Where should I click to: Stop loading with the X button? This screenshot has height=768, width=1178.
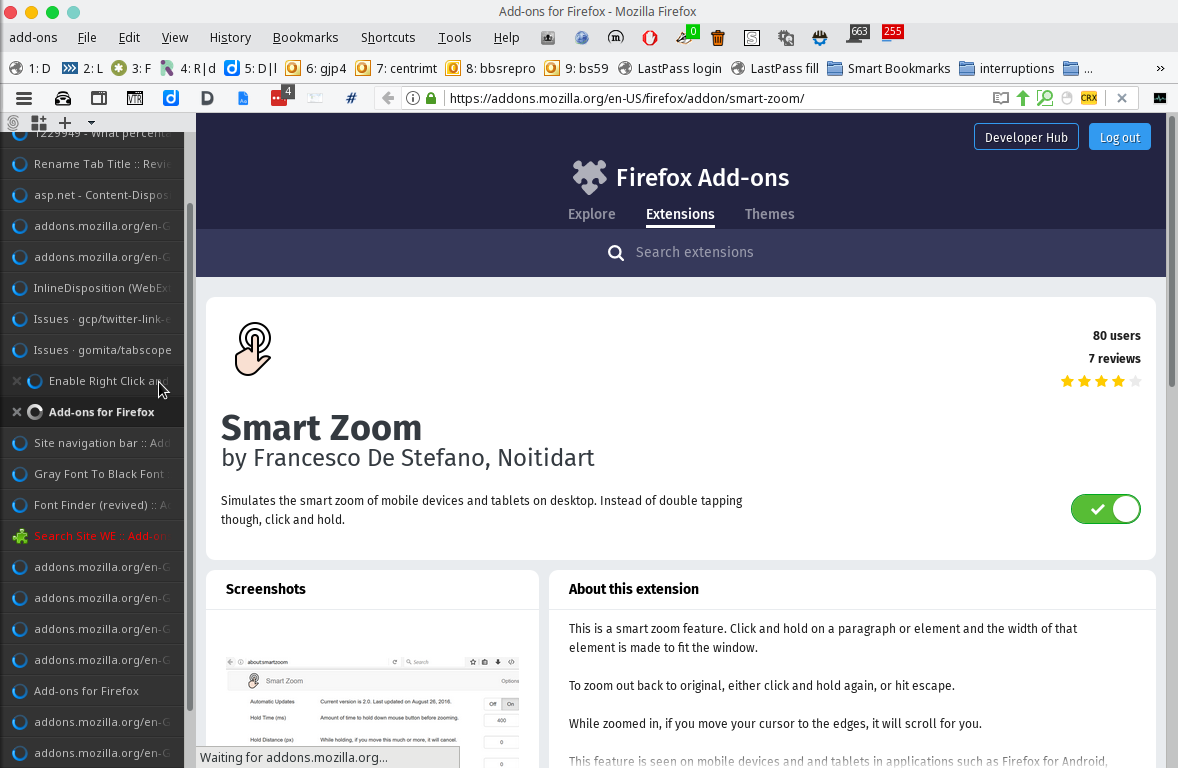pyautogui.click(x=1122, y=98)
